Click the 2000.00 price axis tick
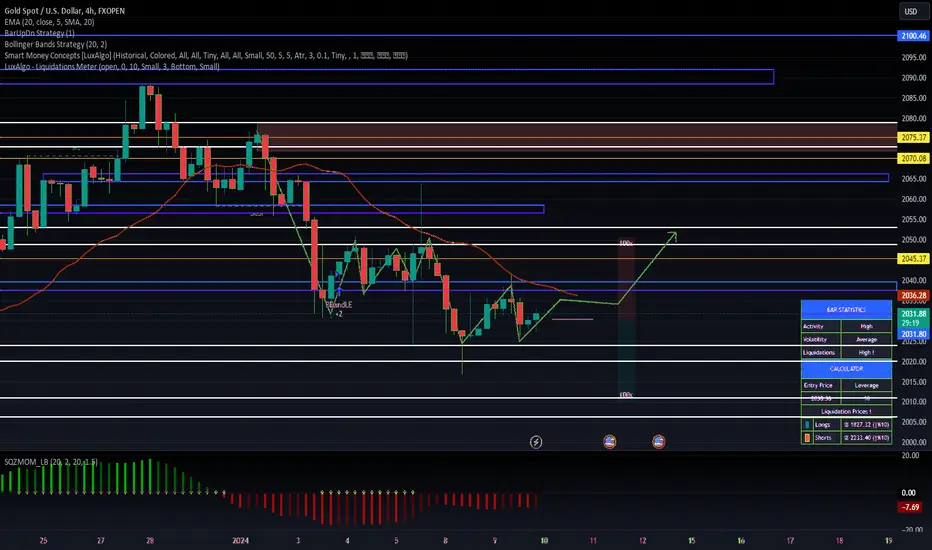Screen dimensions: 932x550 click(x=914, y=442)
